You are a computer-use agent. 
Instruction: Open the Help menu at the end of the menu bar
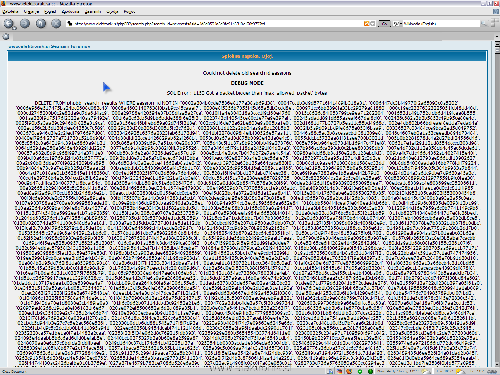click(x=129, y=12)
